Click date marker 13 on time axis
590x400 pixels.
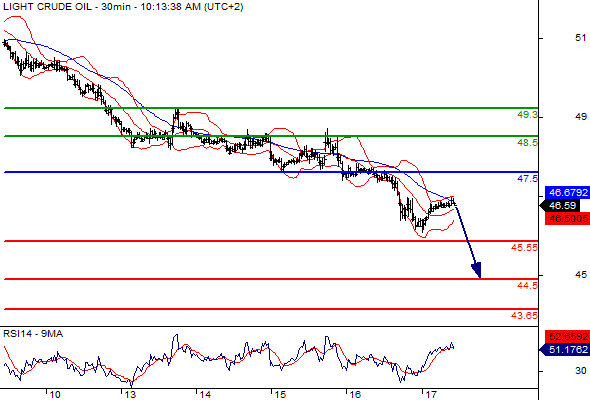click(x=130, y=395)
